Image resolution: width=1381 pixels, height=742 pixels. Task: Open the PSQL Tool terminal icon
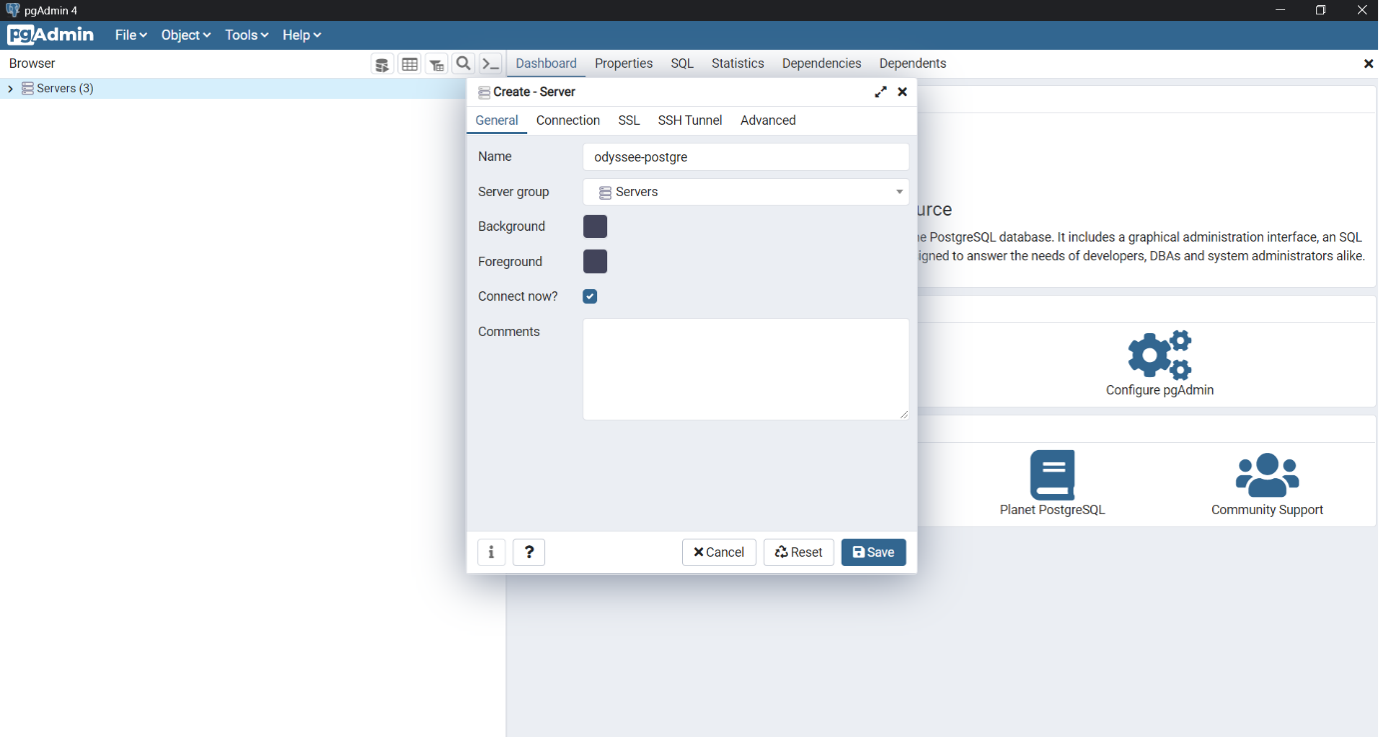click(x=490, y=64)
